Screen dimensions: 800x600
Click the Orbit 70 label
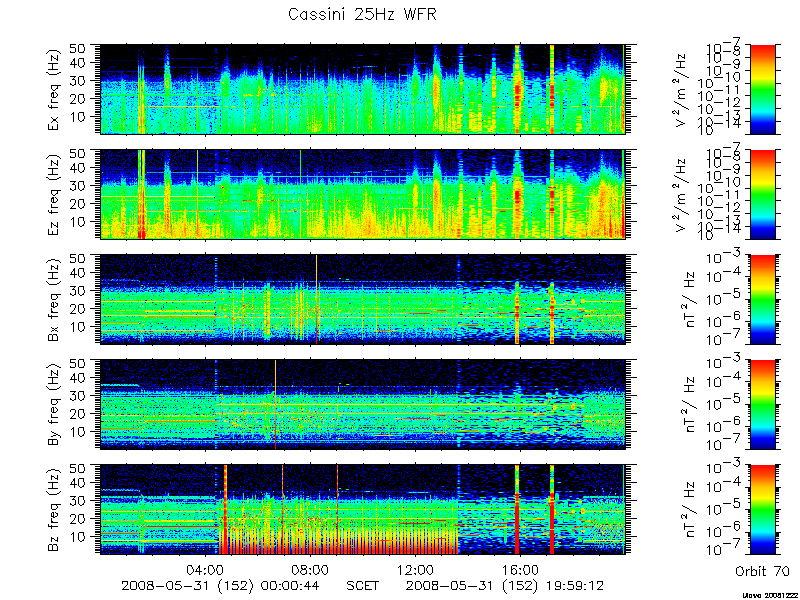[x=762, y=571]
